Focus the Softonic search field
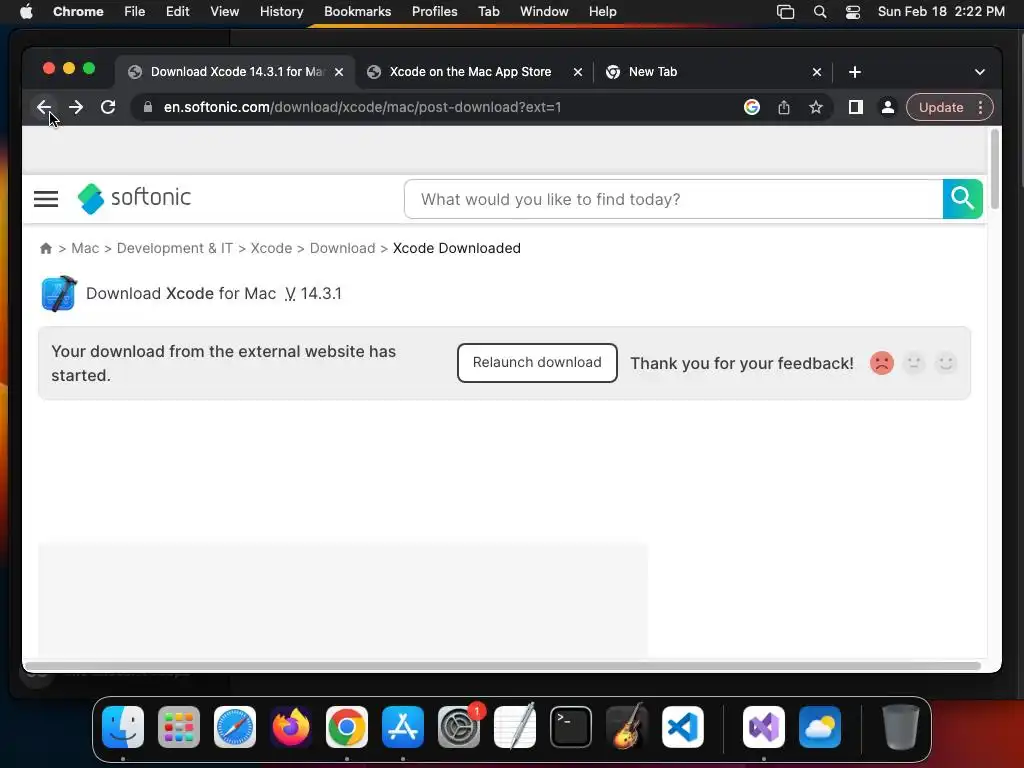Image resolution: width=1024 pixels, height=768 pixels. [673, 199]
